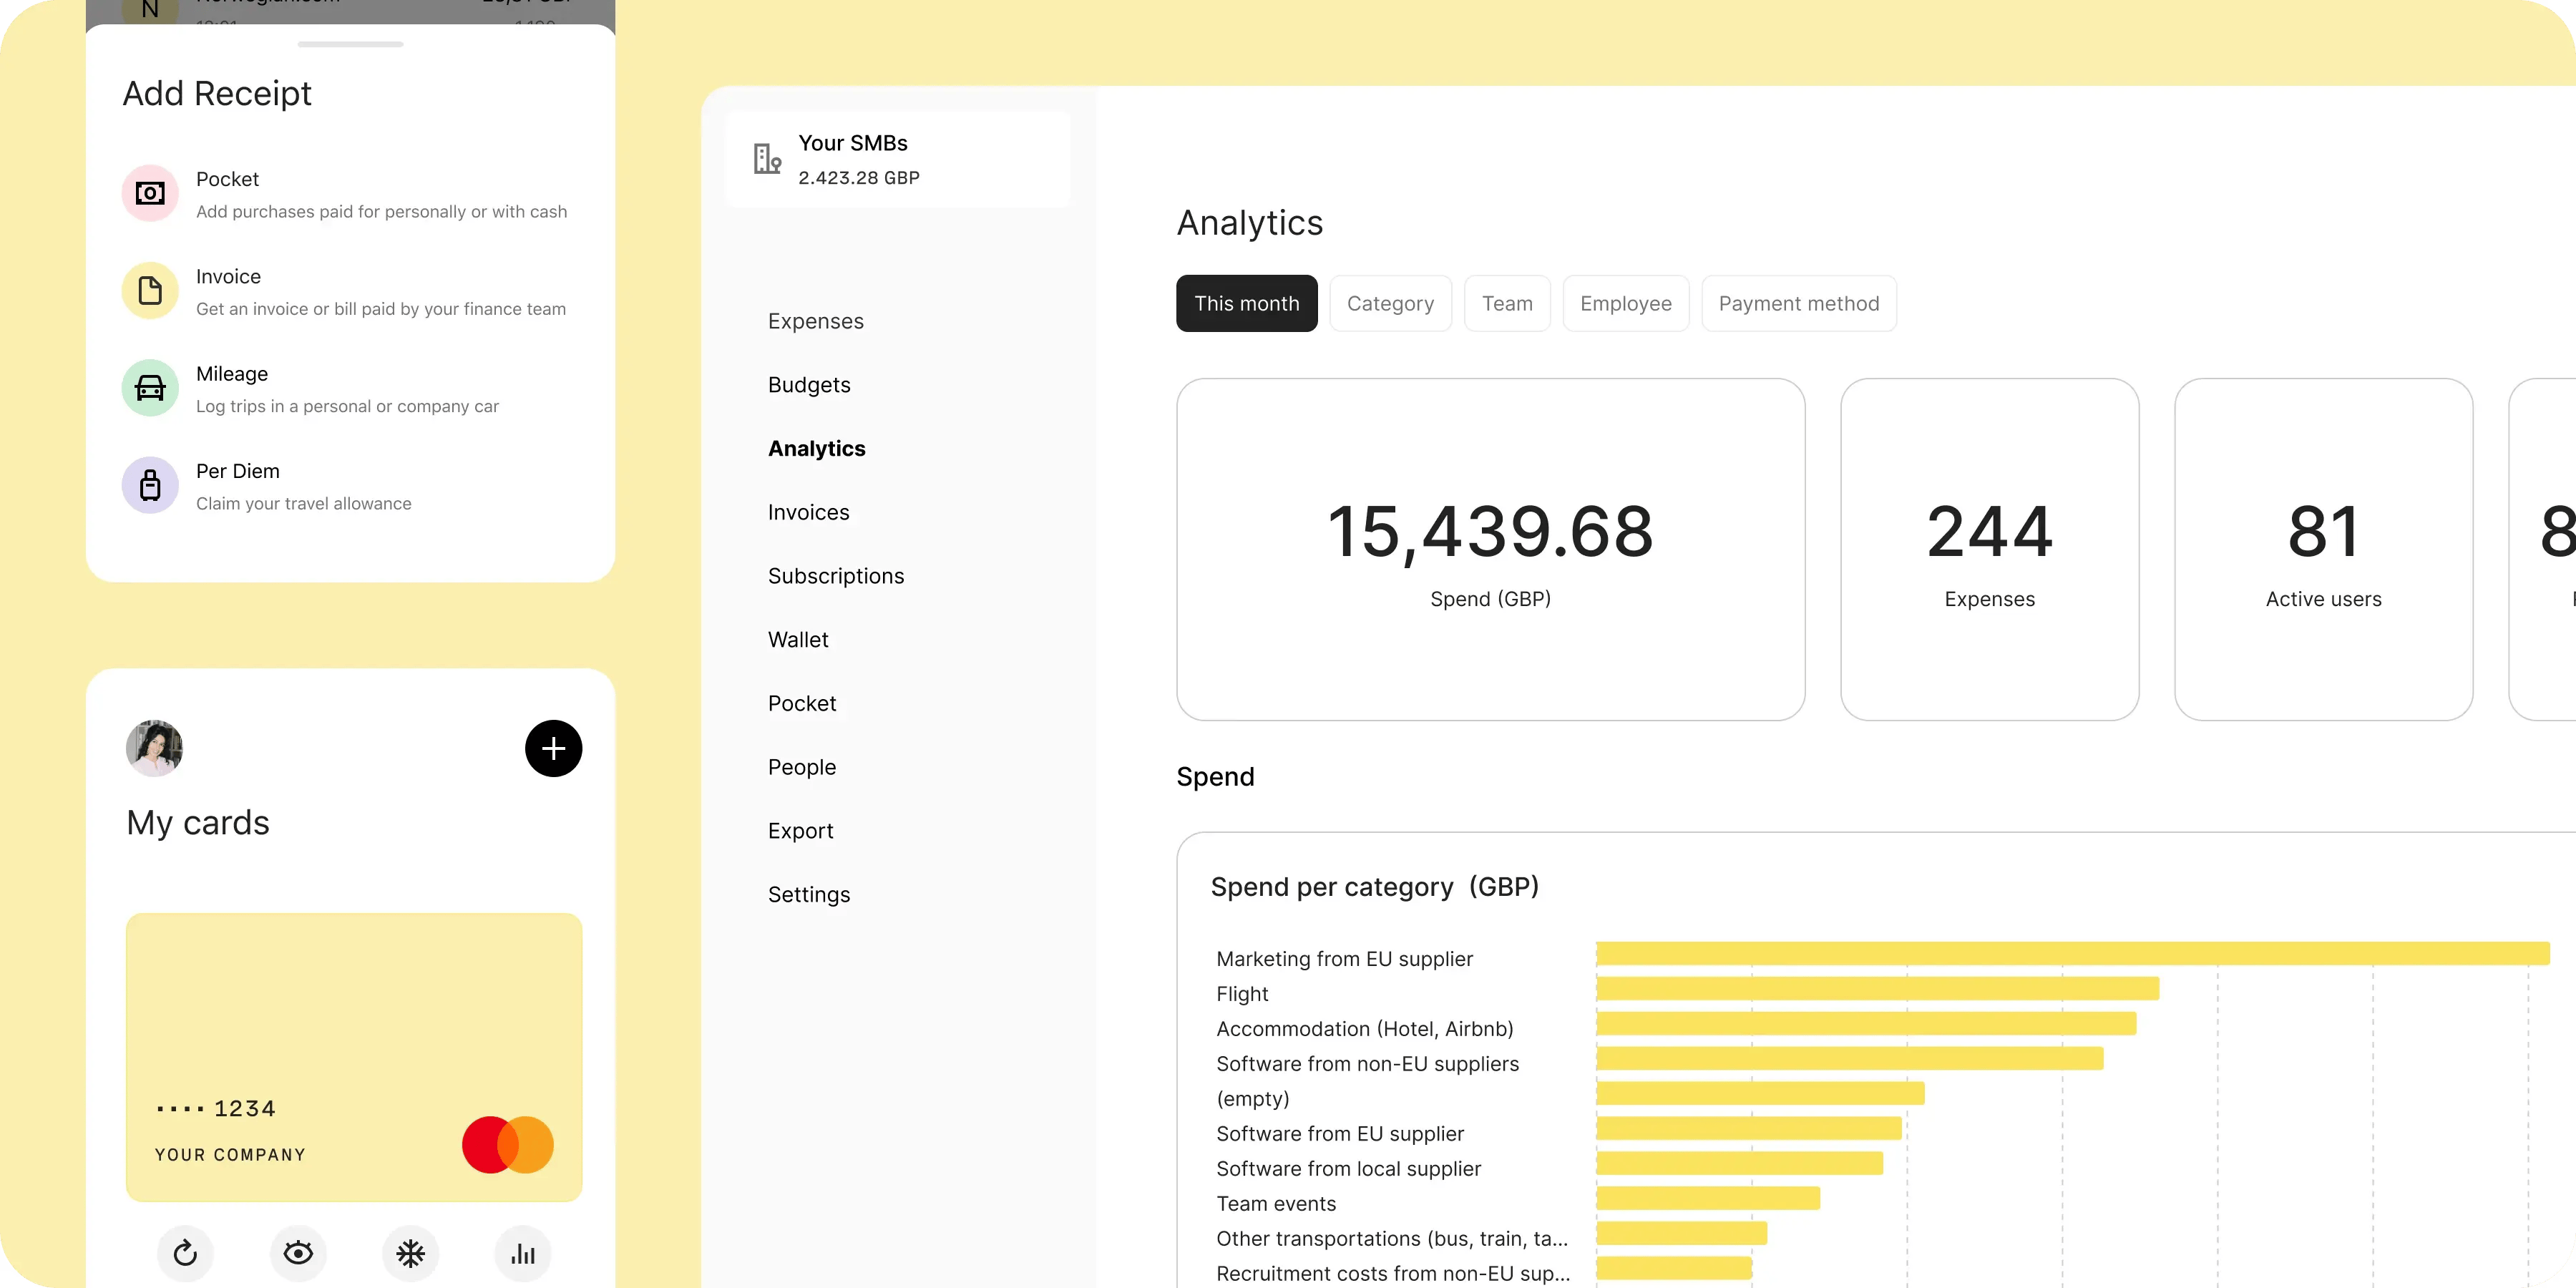Open Settings in the sidebar
Screen dimensions: 2576x1288
coord(809,894)
